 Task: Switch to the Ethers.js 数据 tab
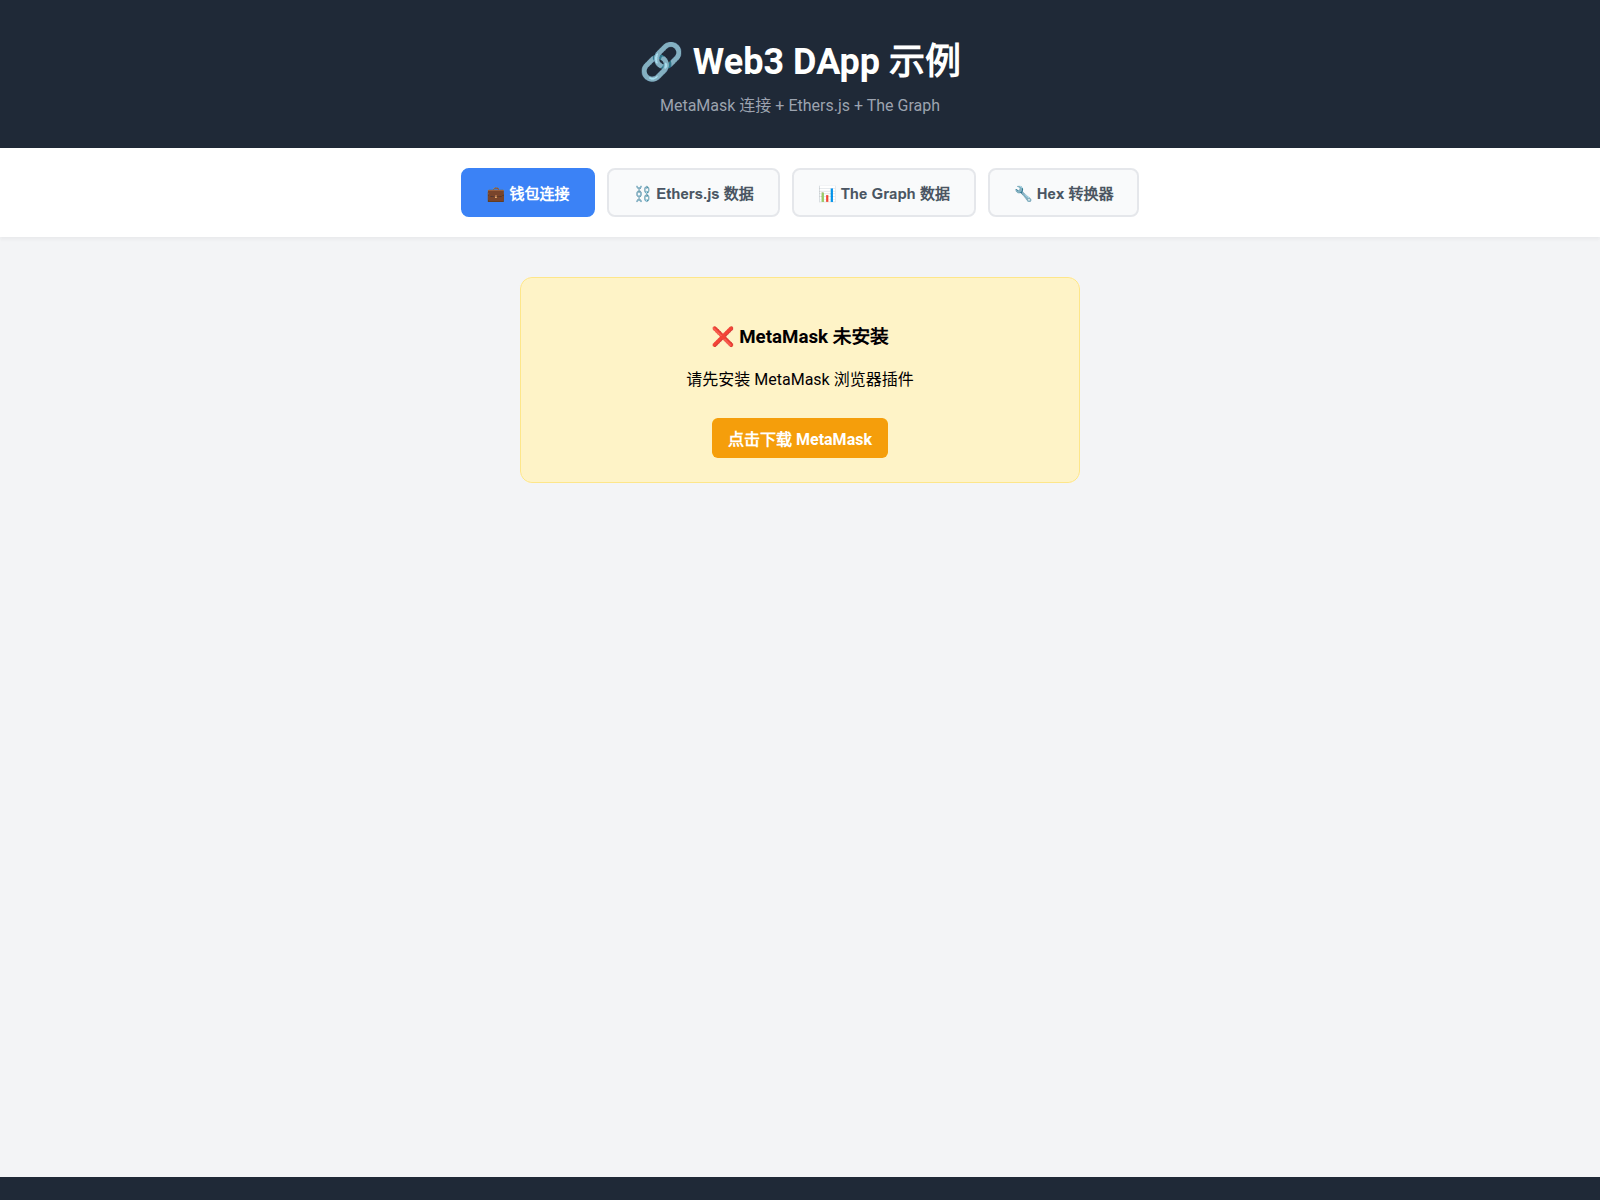[693, 193]
